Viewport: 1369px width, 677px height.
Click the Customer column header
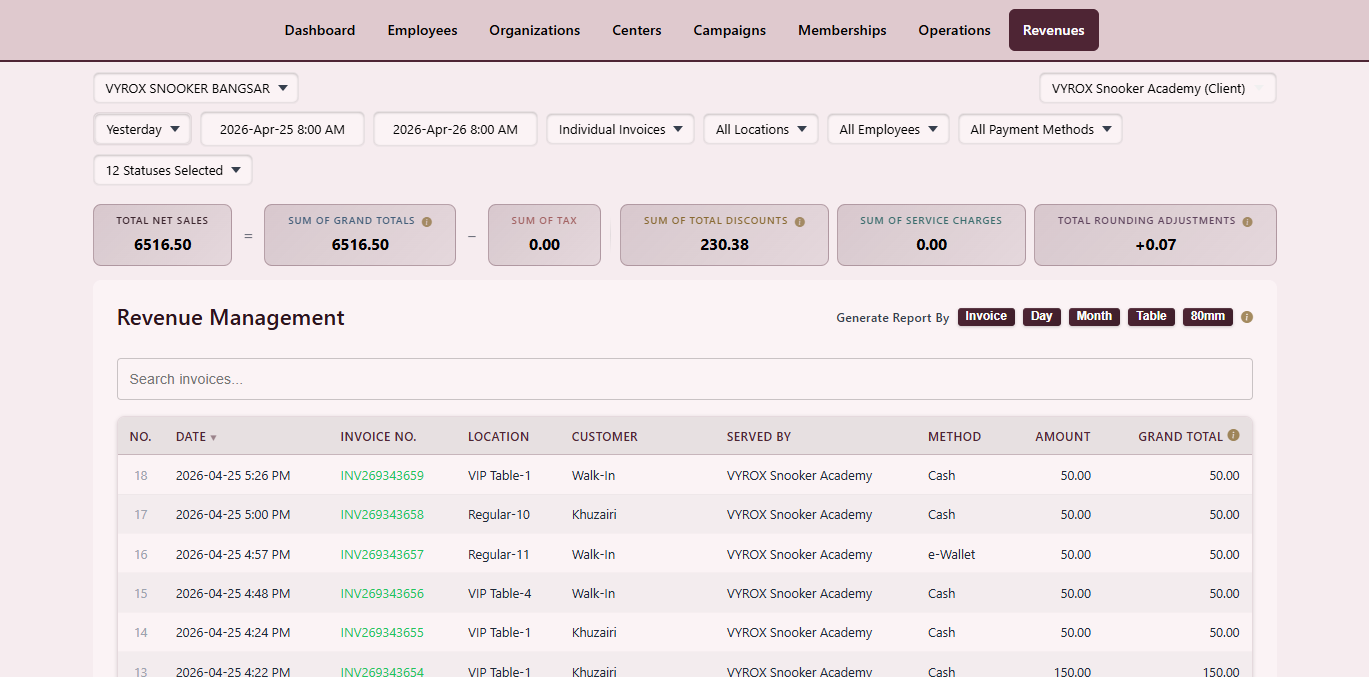click(604, 437)
